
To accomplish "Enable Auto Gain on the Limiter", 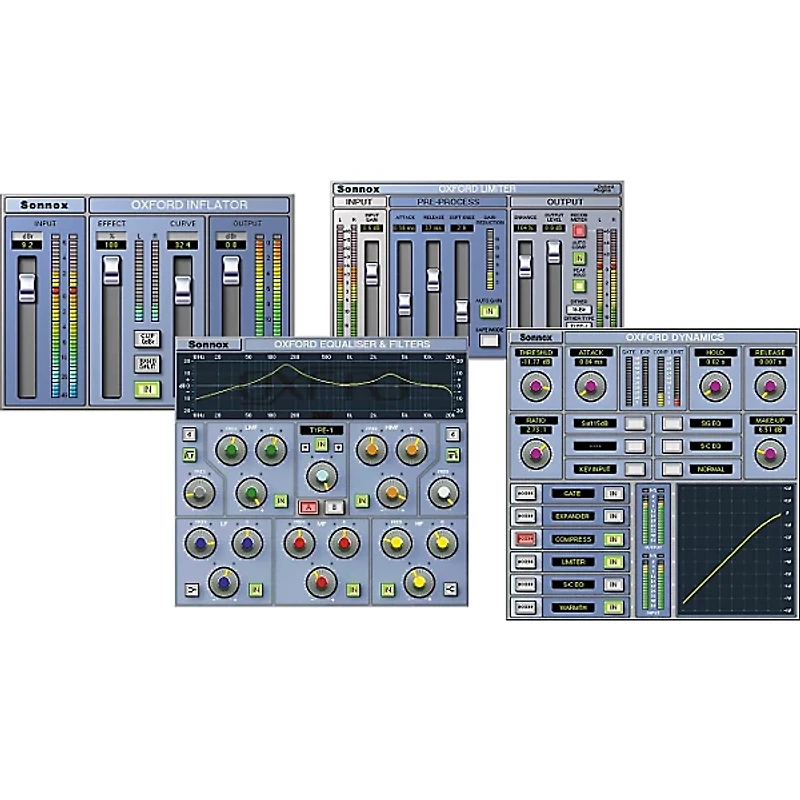I will [x=488, y=310].
